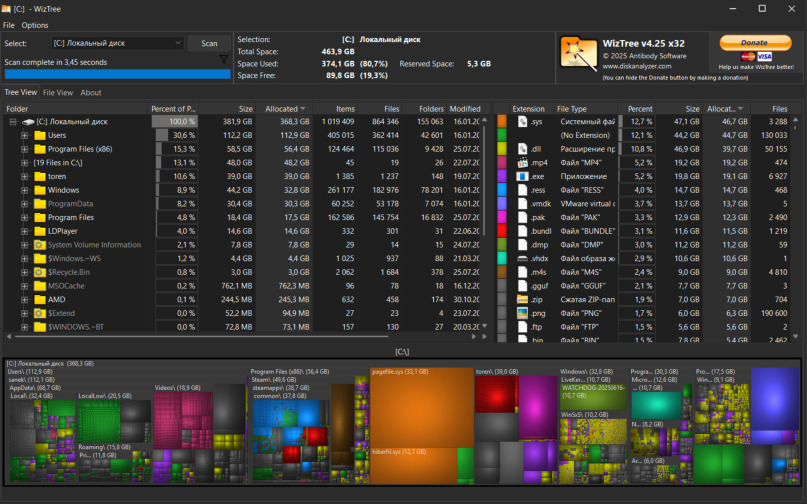Sort file types by Extension header
This screenshot has width=807, height=504.
(529, 109)
